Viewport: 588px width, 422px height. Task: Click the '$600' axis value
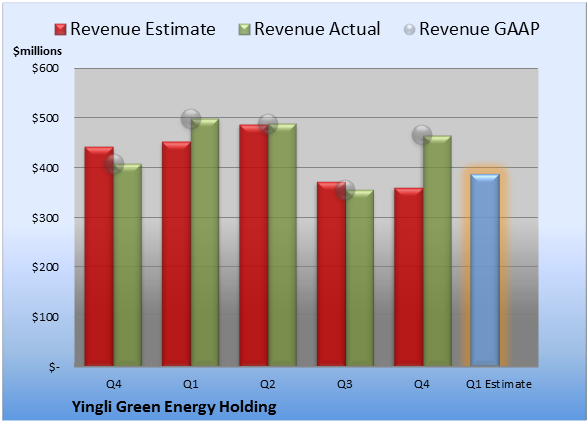click(45, 68)
